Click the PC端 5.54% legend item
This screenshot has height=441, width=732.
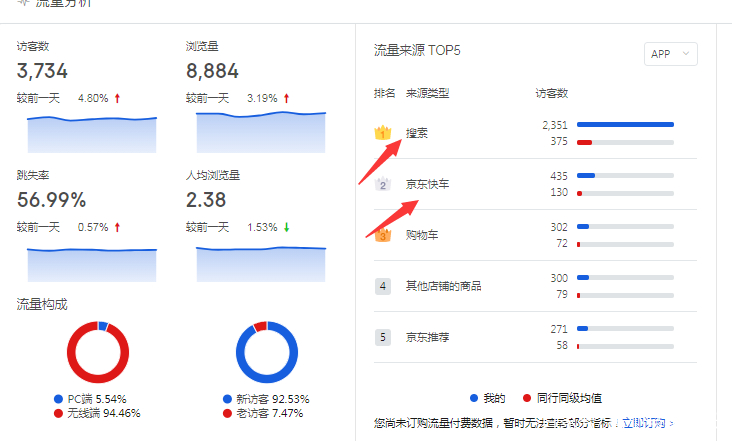pyautogui.click(x=90, y=399)
